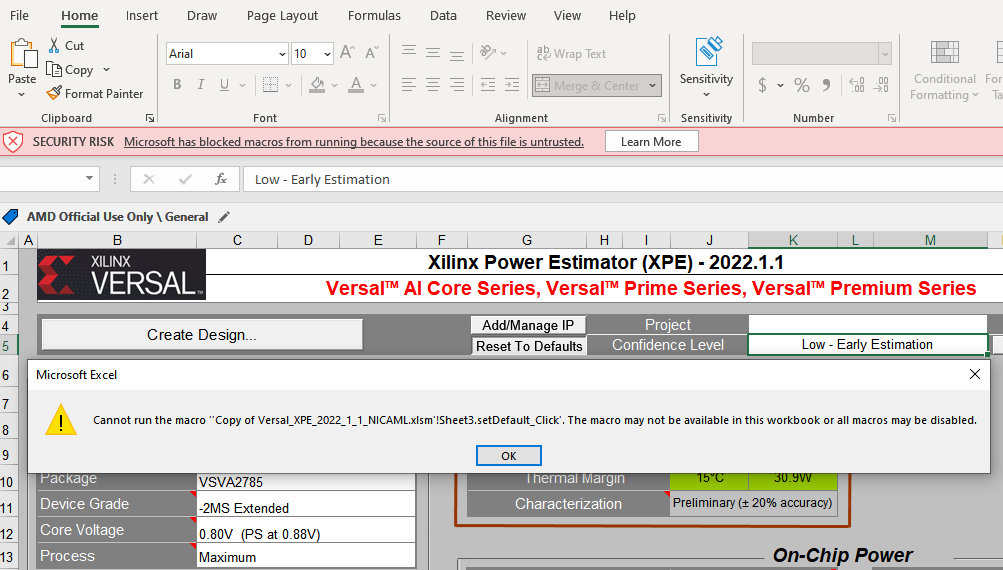The width and height of the screenshot is (1003, 570).
Task: Switch to the Page Layout tab
Action: pyautogui.click(x=282, y=15)
